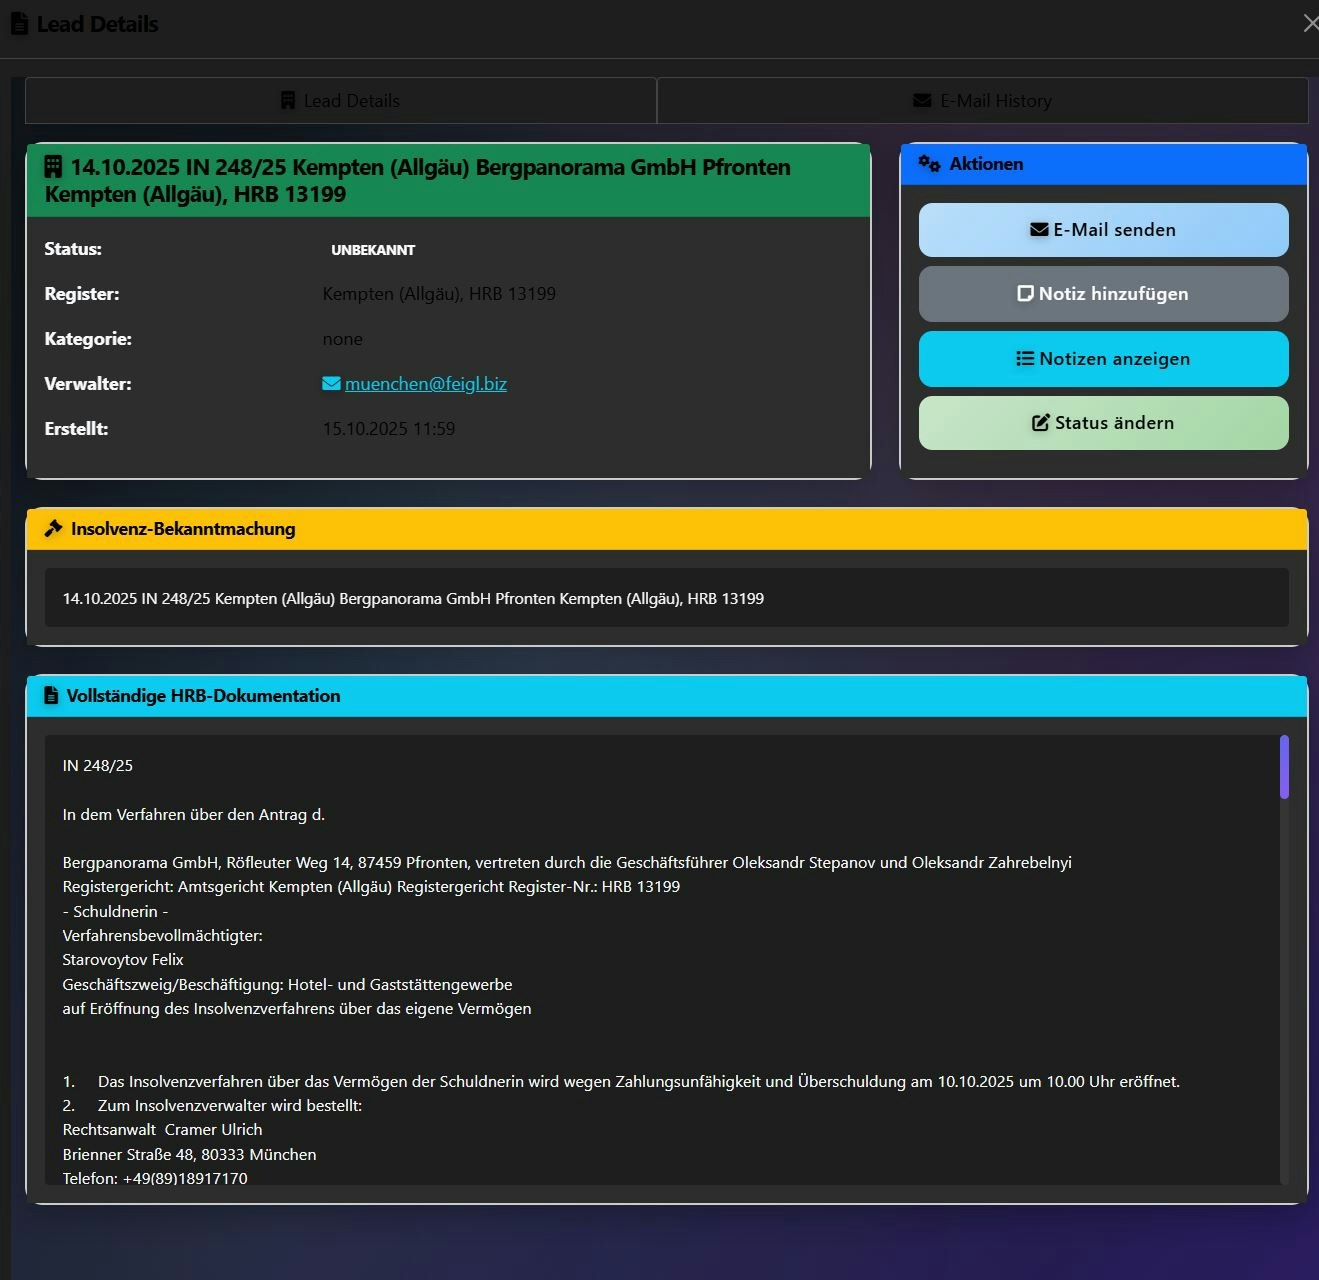Click the envelope icon inside E-Mail senden button

1038,229
